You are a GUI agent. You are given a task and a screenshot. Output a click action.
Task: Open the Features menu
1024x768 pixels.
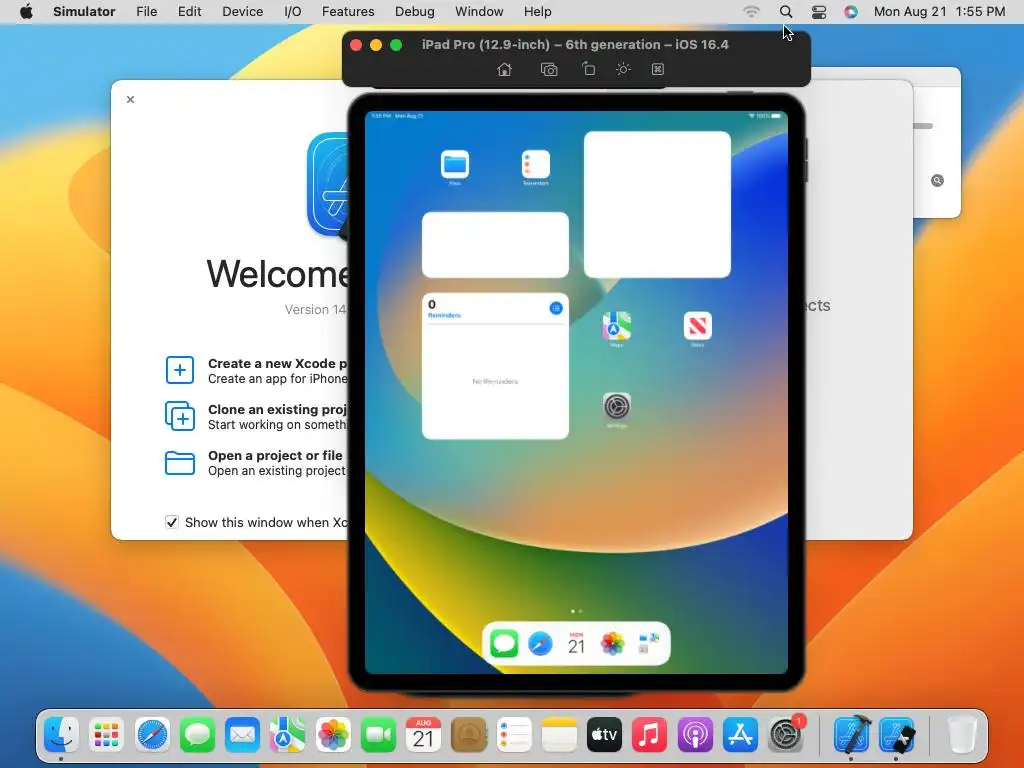pos(348,11)
